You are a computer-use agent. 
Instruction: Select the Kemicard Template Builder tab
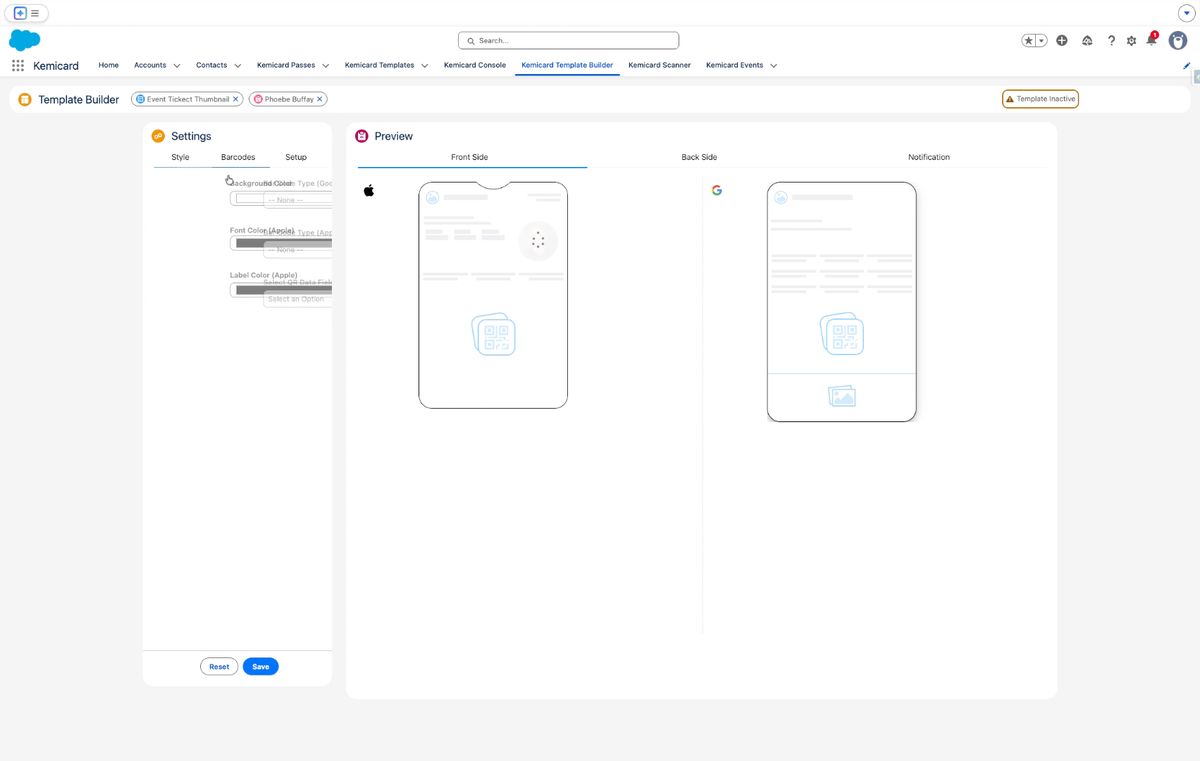(x=567, y=65)
